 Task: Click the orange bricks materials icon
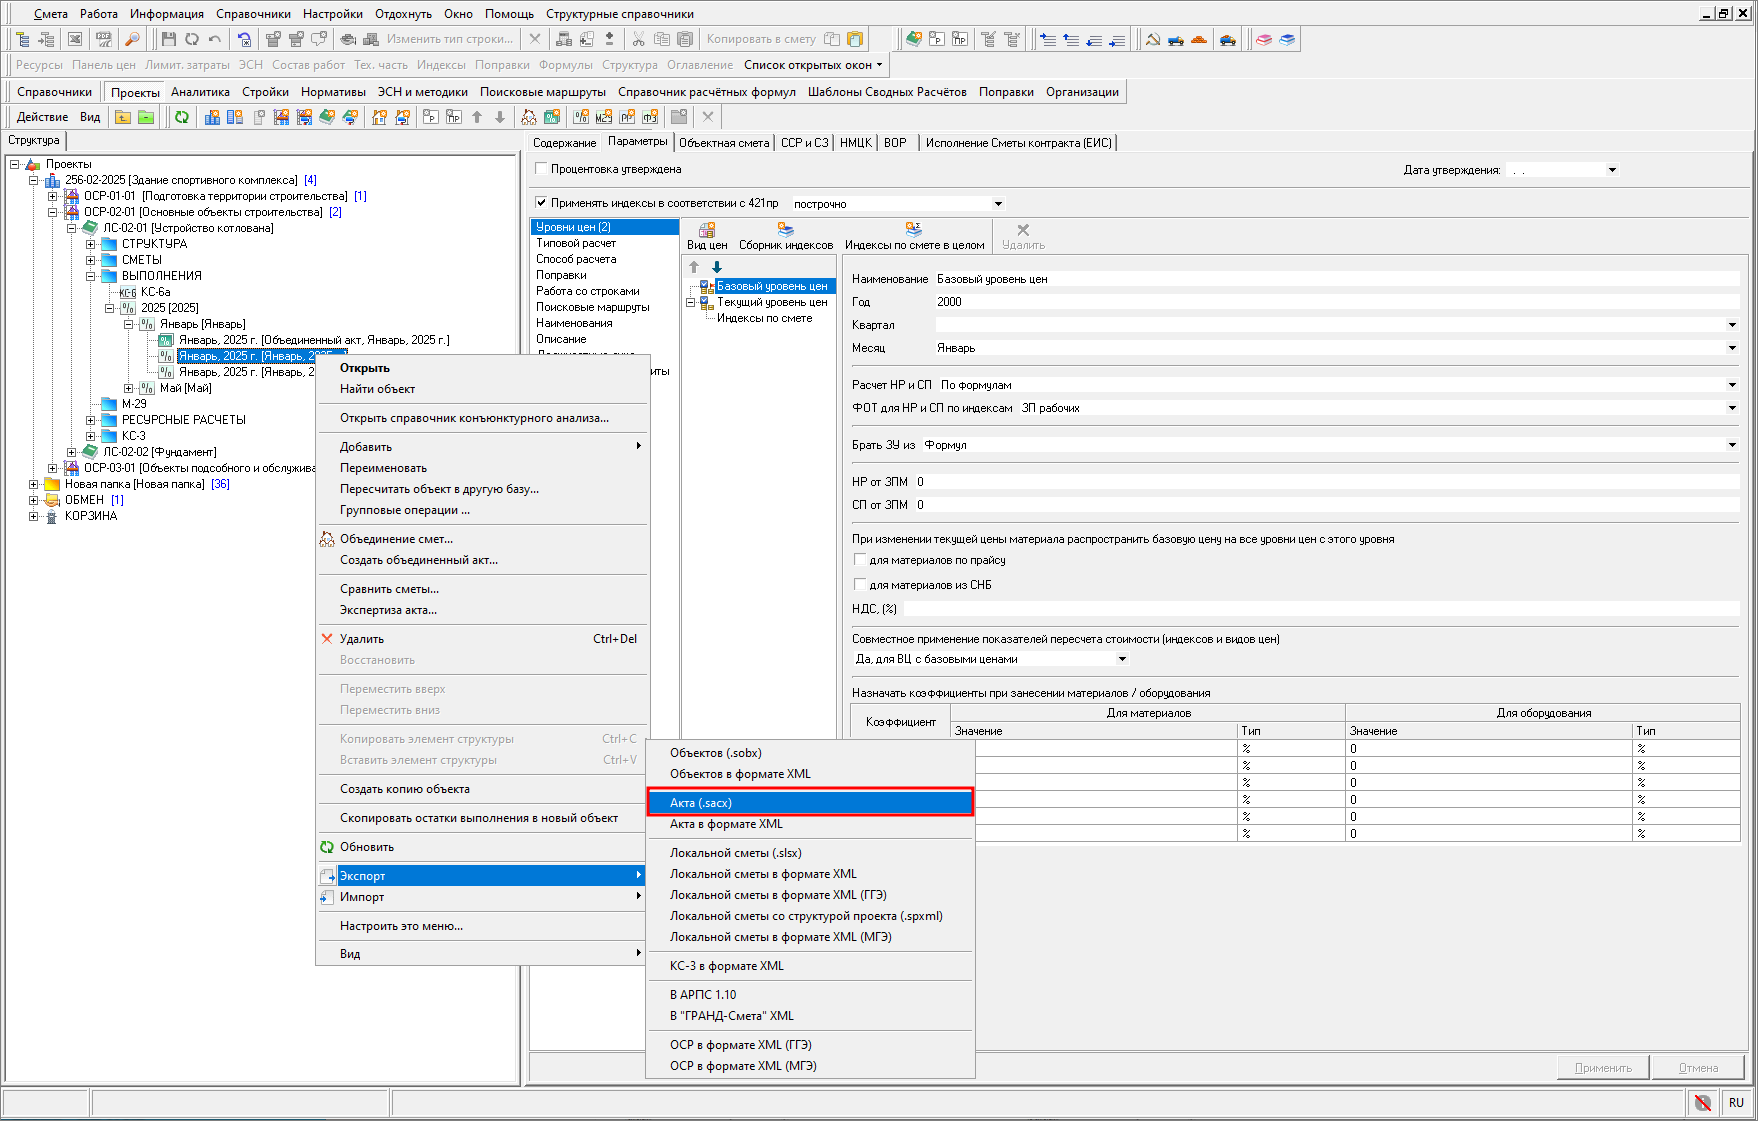coord(1199,39)
